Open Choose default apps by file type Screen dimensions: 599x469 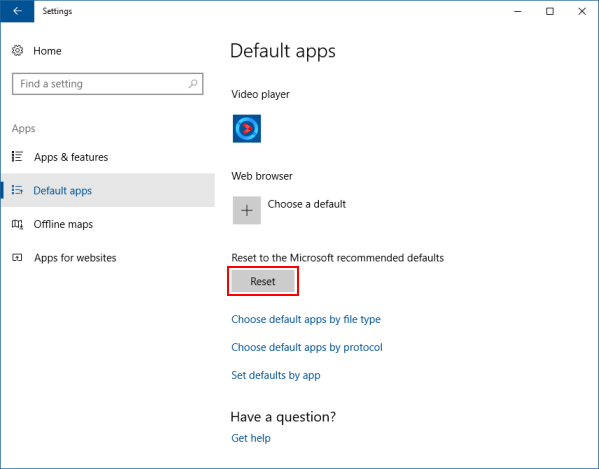coord(306,319)
